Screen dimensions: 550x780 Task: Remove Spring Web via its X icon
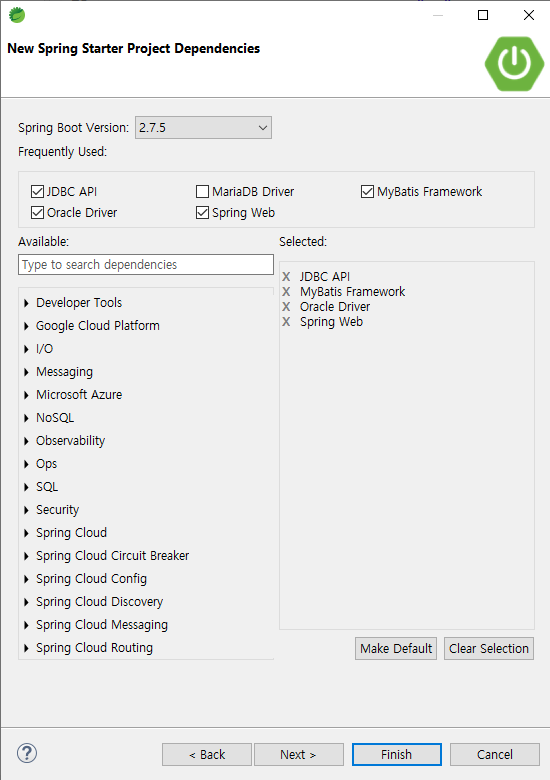click(286, 322)
